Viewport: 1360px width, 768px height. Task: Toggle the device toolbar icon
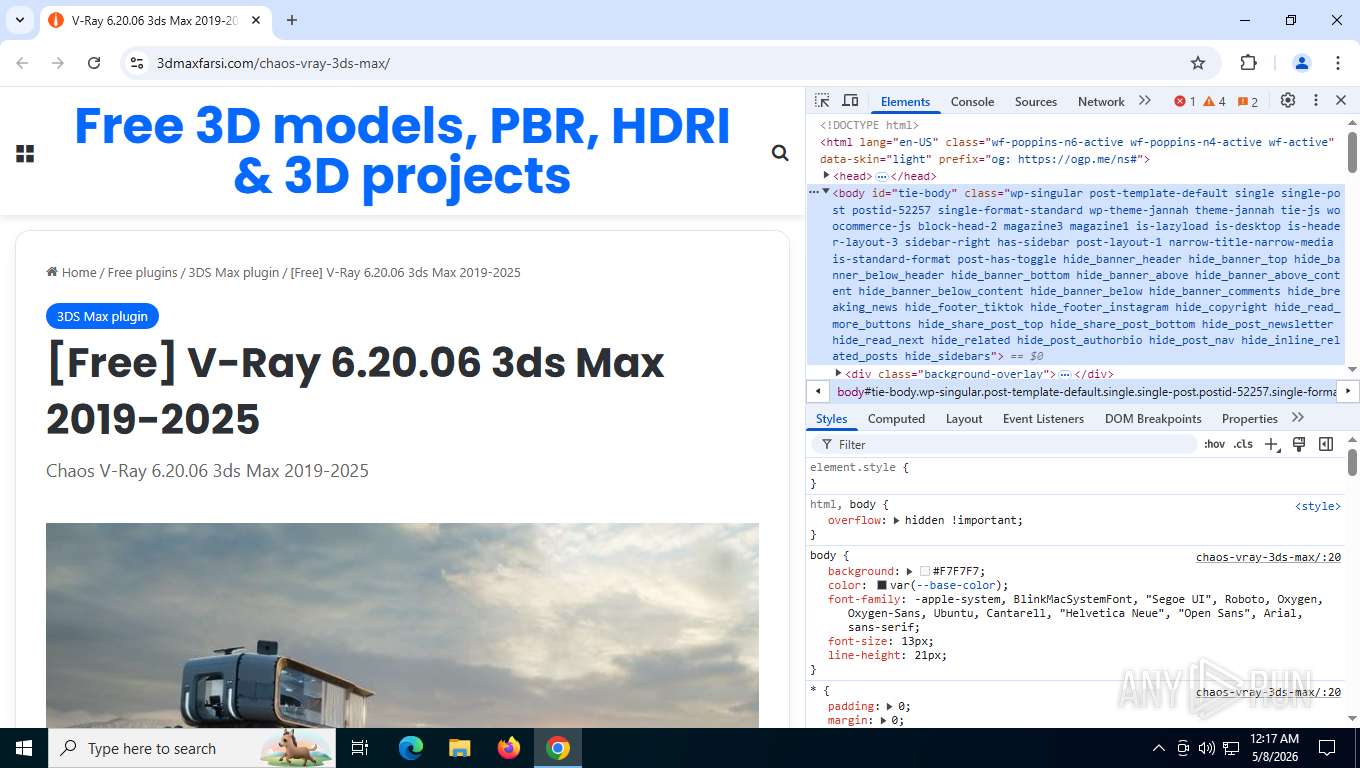(850, 101)
